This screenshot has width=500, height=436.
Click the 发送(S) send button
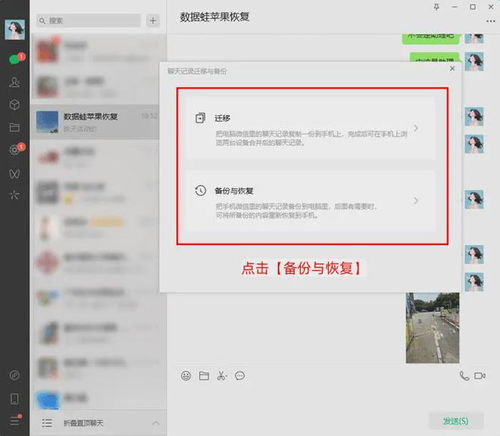(456, 421)
